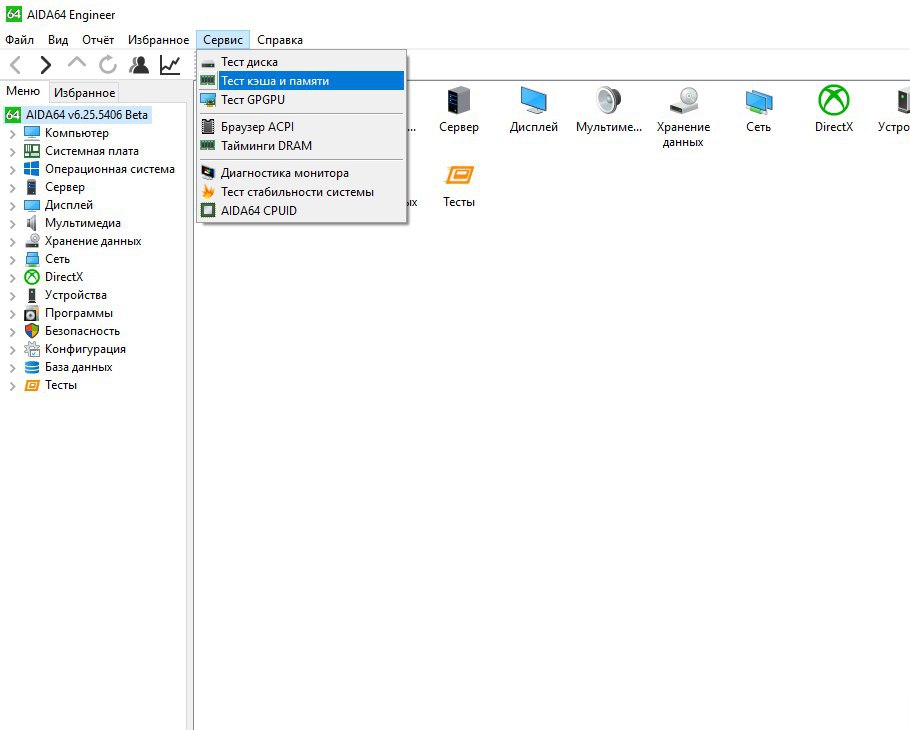Screen dimensions: 910x730
Task: Select Конфигурация in the tree
Action: tap(85, 349)
